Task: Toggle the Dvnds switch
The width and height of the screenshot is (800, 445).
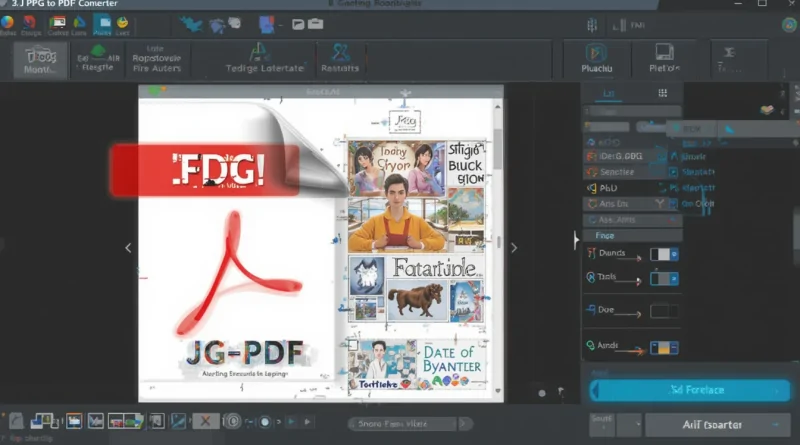Action: tap(664, 254)
